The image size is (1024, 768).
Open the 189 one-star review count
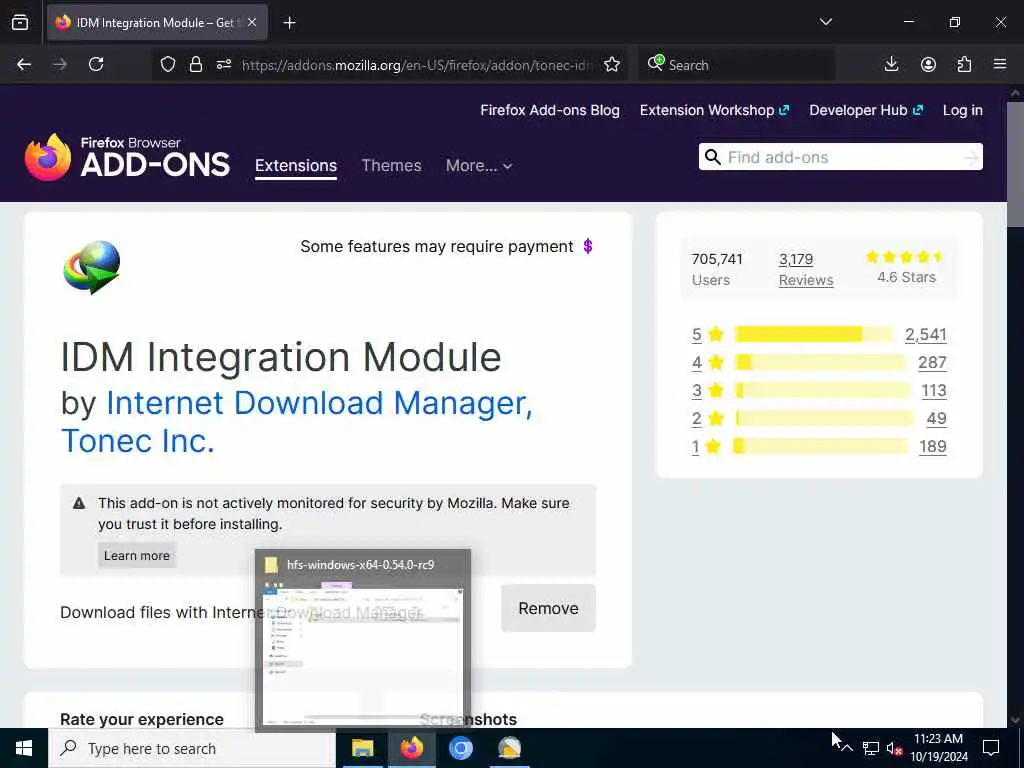tap(933, 447)
